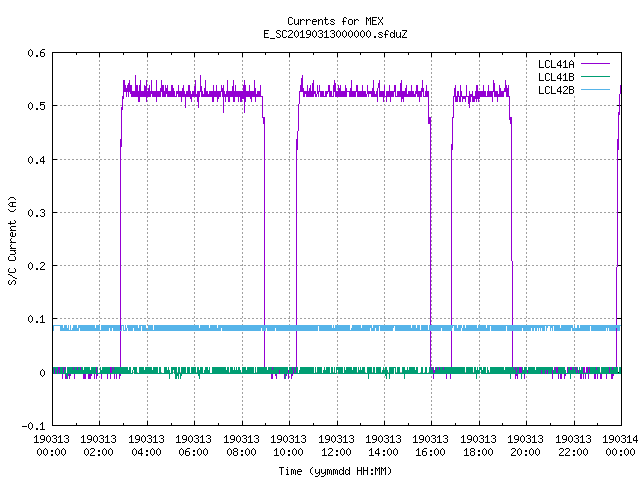Click the 190313 00:00 x-axis tick label
The height and width of the screenshot is (480, 640).
click(x=51, y=445)
